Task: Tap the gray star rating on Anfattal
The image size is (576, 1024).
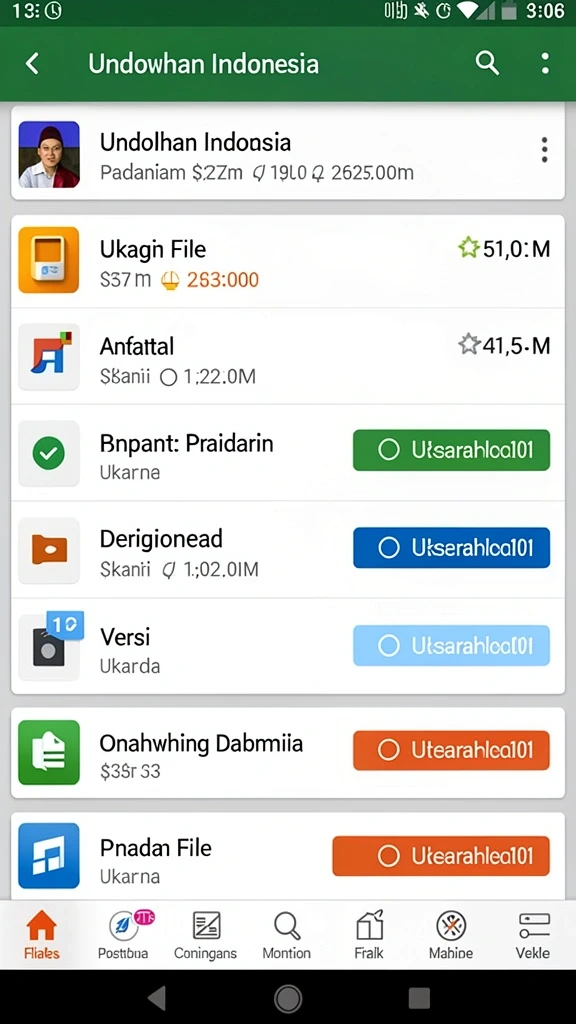Action: click(x=469, y=344)
